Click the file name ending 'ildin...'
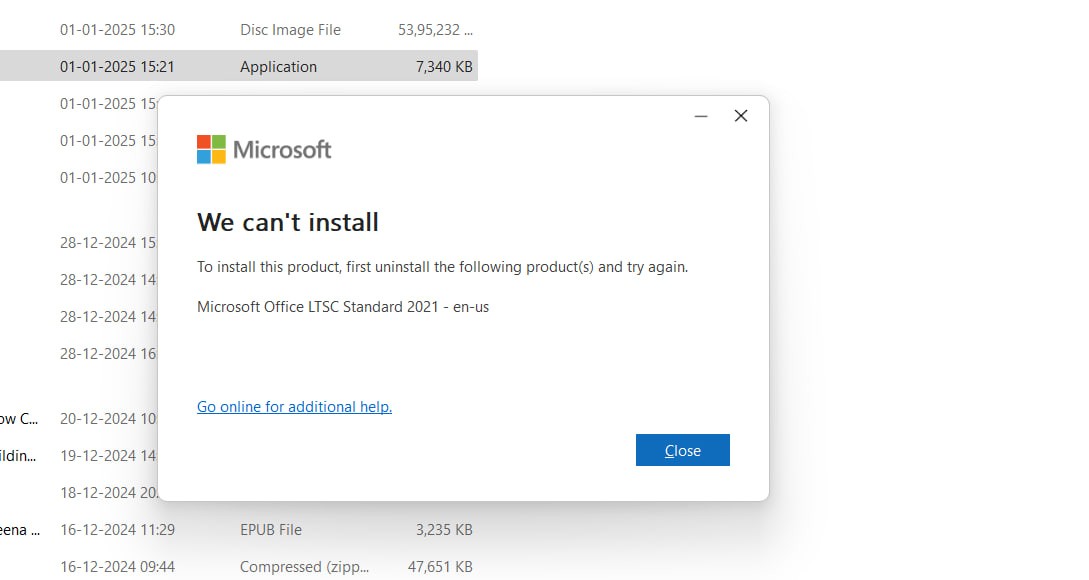The height and width of the screenshot is (580, 1089). [18, 456]
